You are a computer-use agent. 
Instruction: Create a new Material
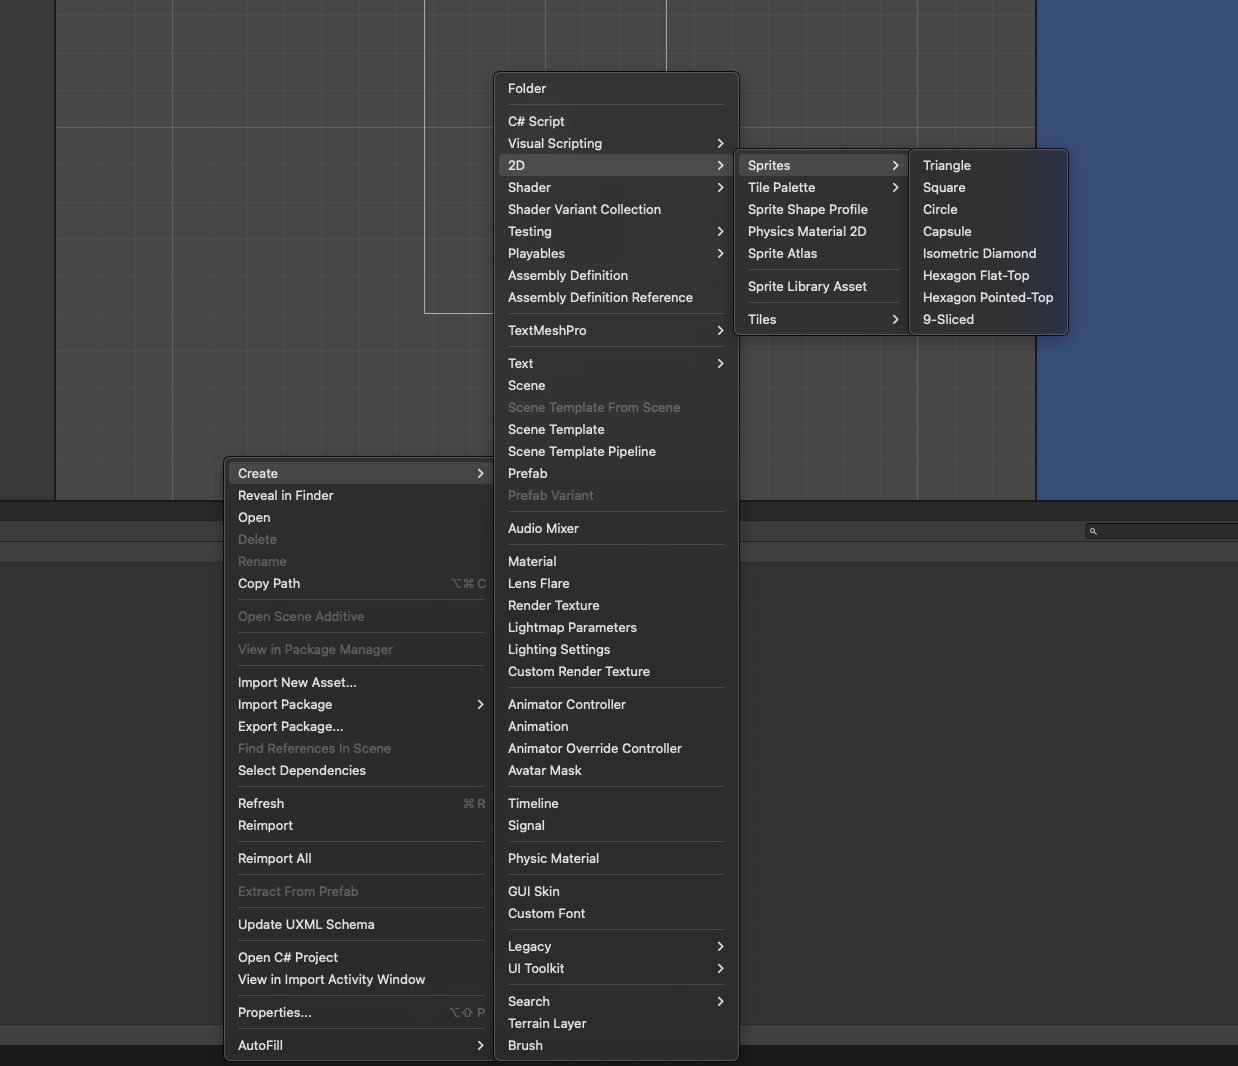(x=616, y=561)
